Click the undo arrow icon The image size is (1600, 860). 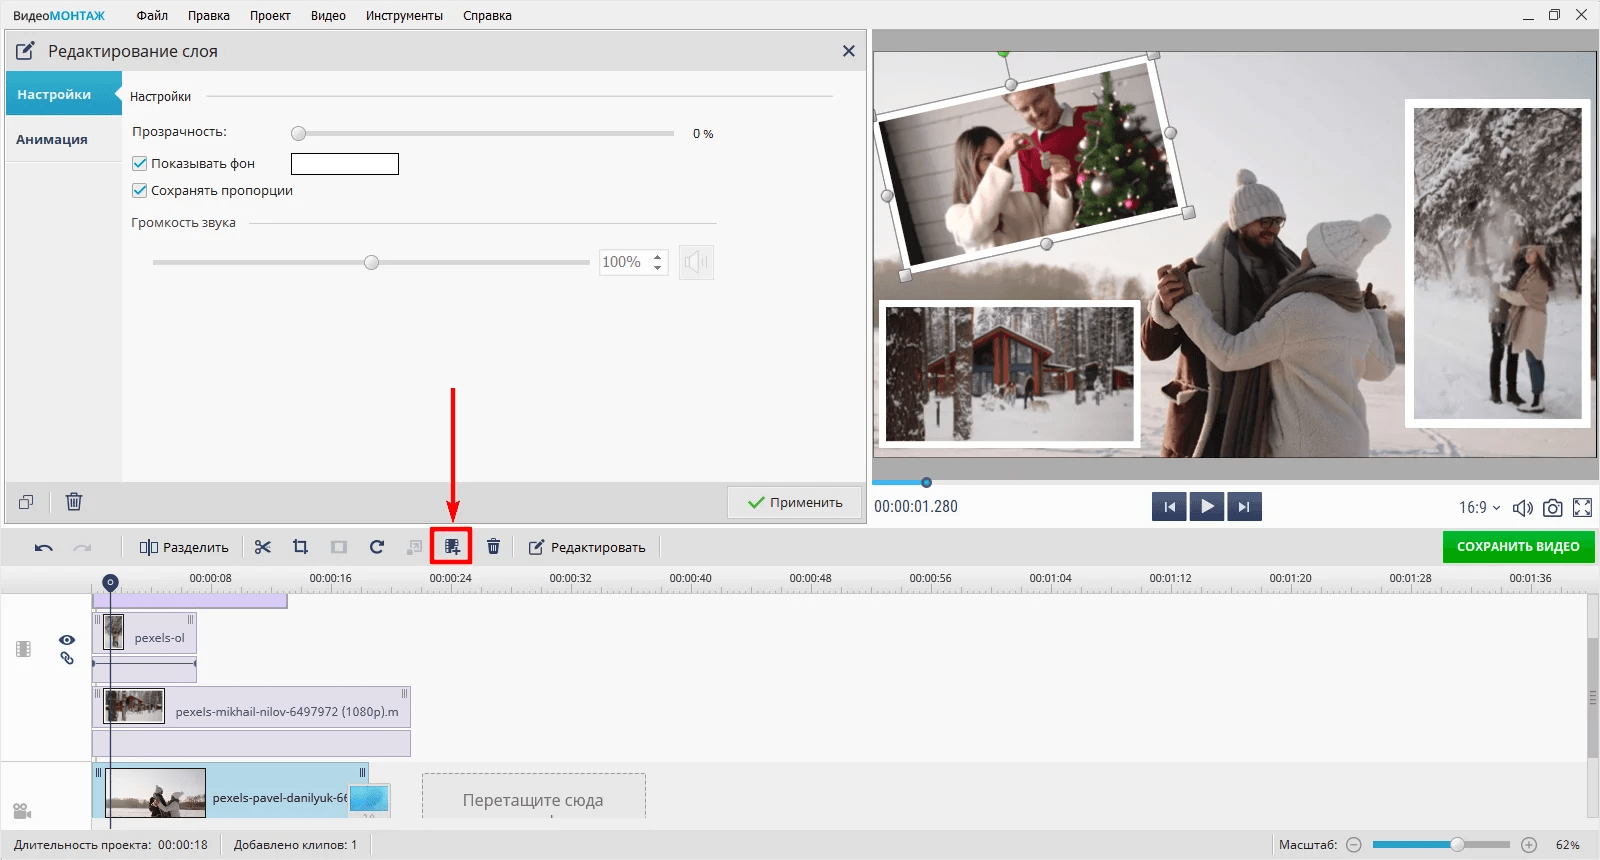(x=43, y=547)
